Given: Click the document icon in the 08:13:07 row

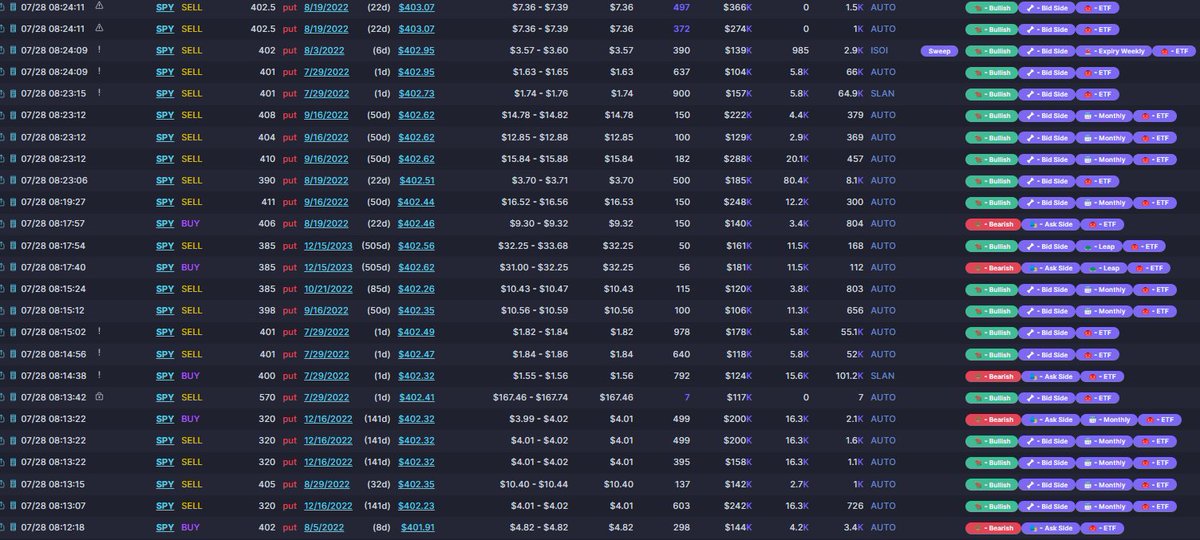Looking at the screenshot, I should (14, 506).
